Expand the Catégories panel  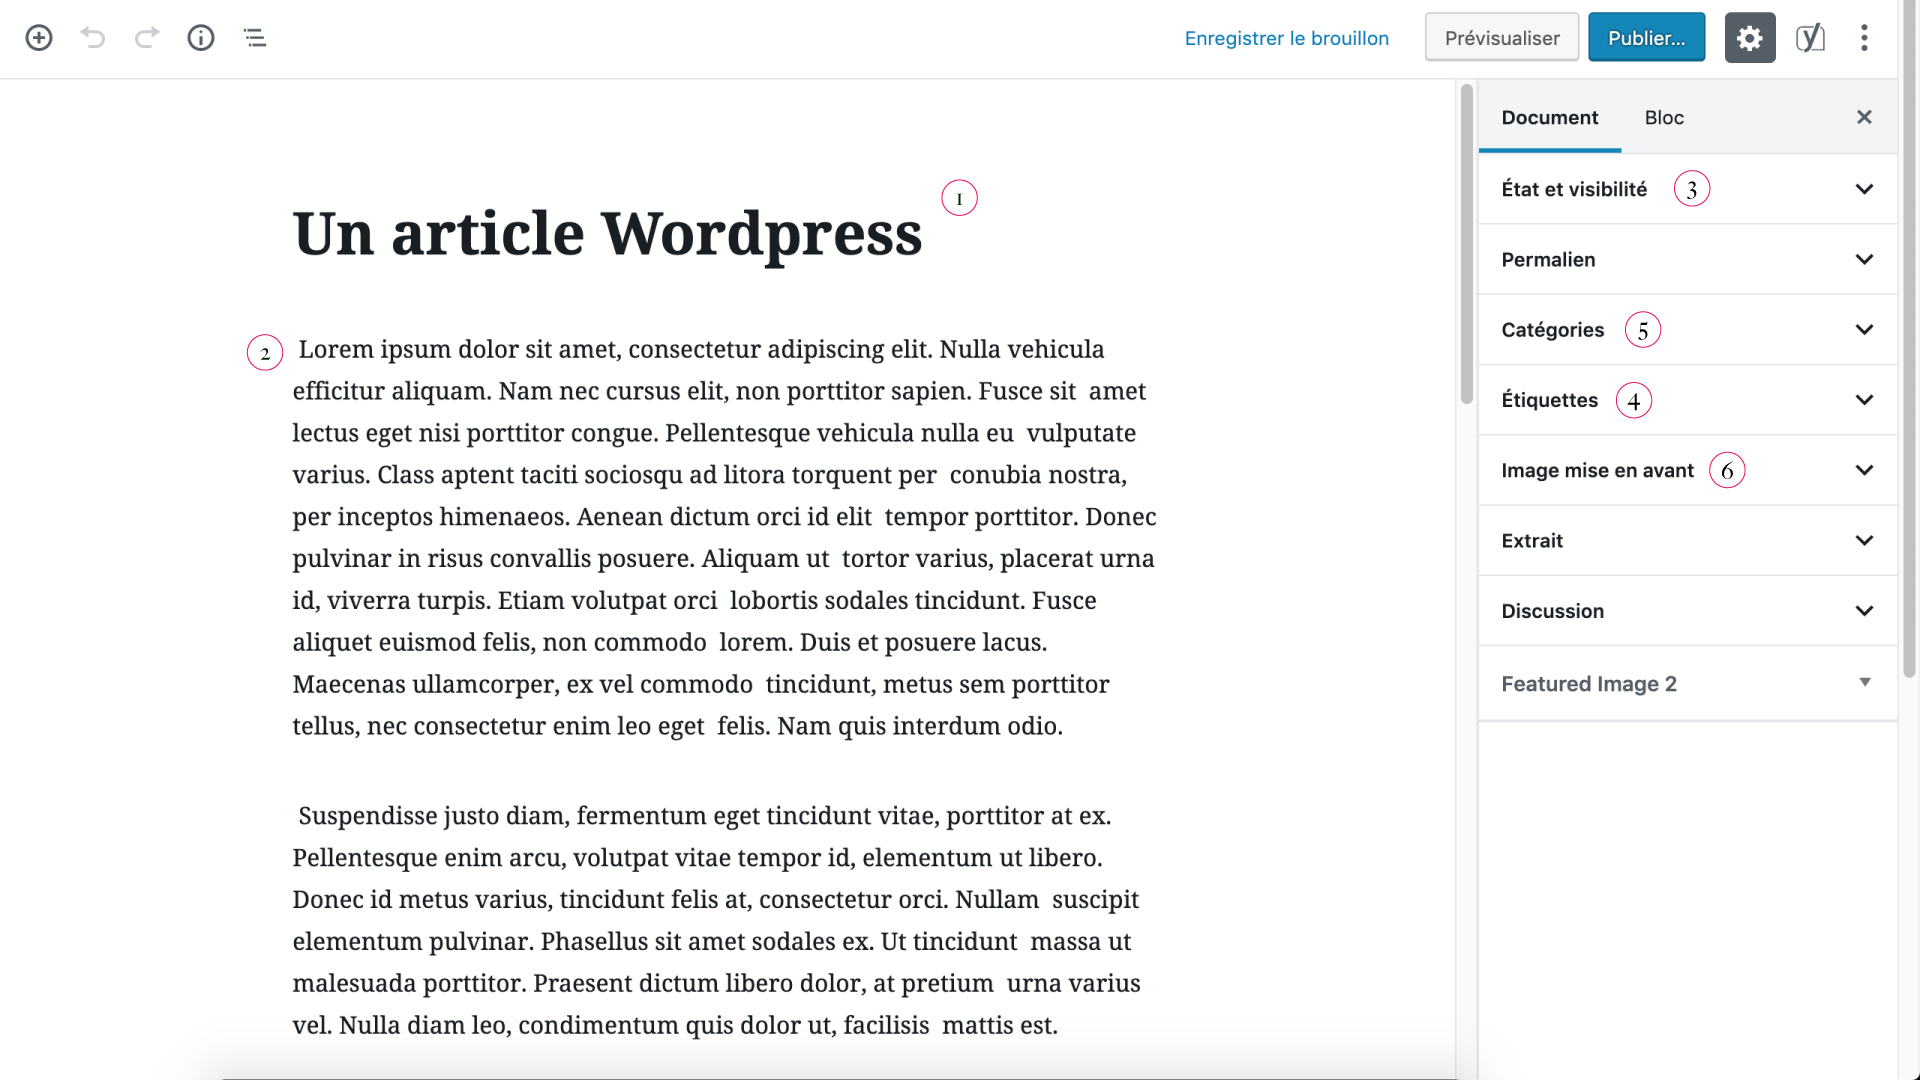(1687, 330)
